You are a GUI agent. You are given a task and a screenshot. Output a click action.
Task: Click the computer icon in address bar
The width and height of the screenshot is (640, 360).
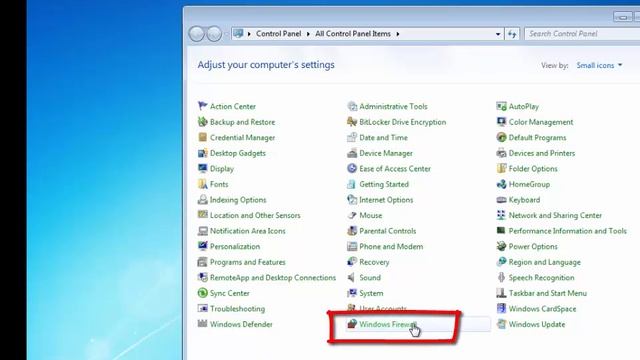pos(238,33)
